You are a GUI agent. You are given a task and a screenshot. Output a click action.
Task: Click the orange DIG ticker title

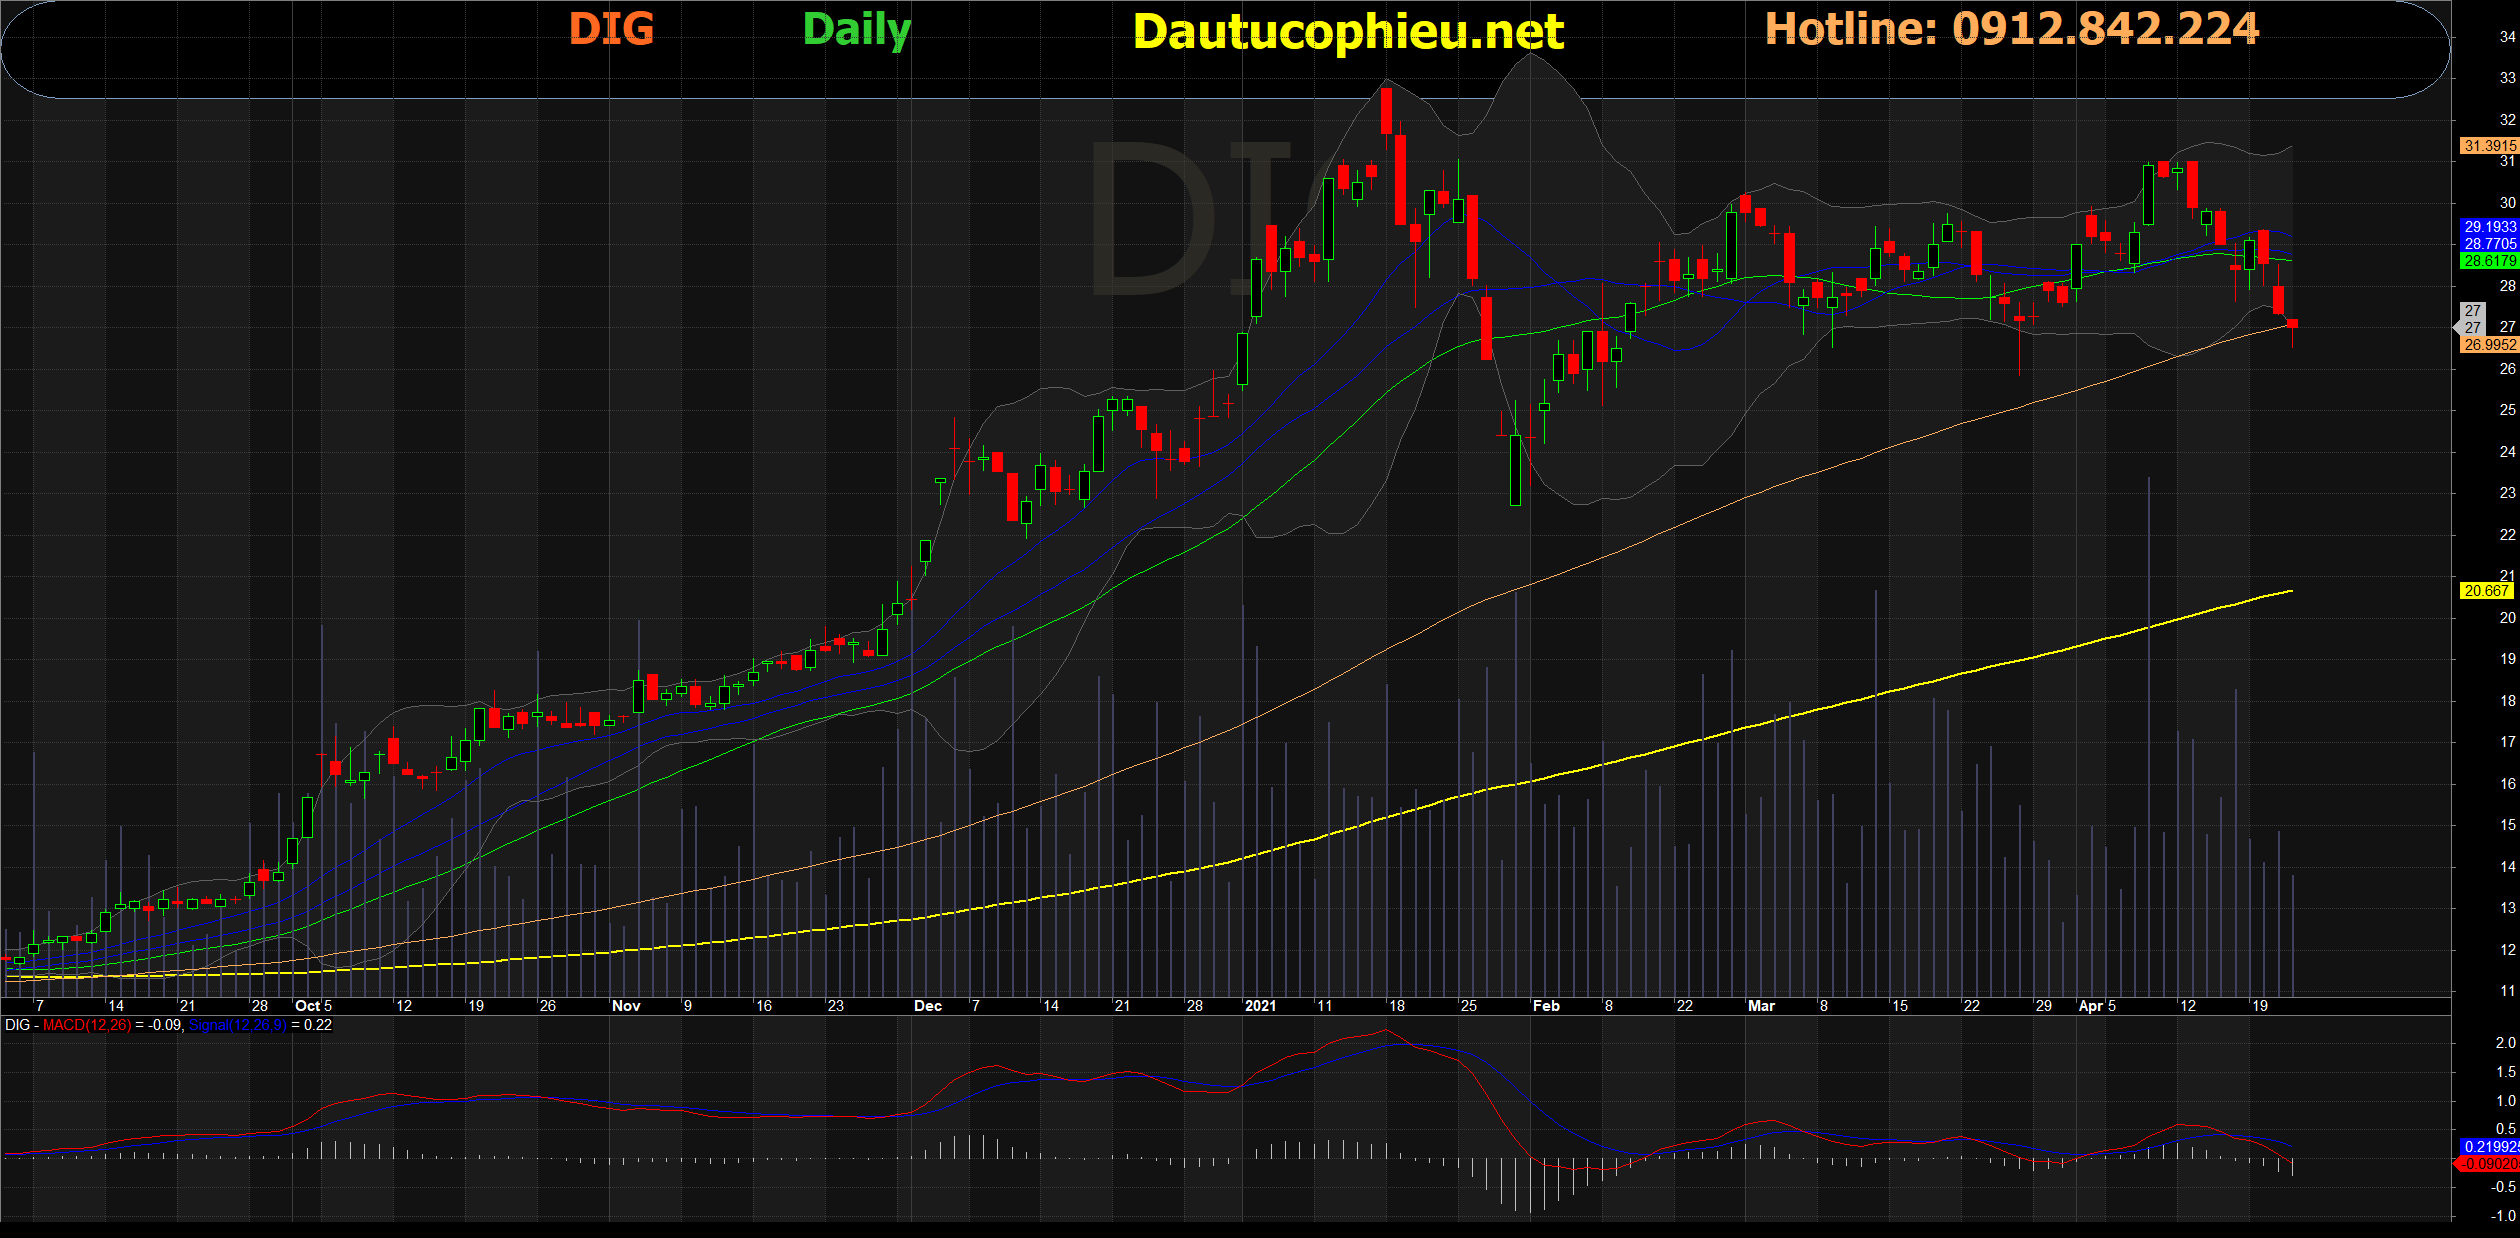point(611,29)
